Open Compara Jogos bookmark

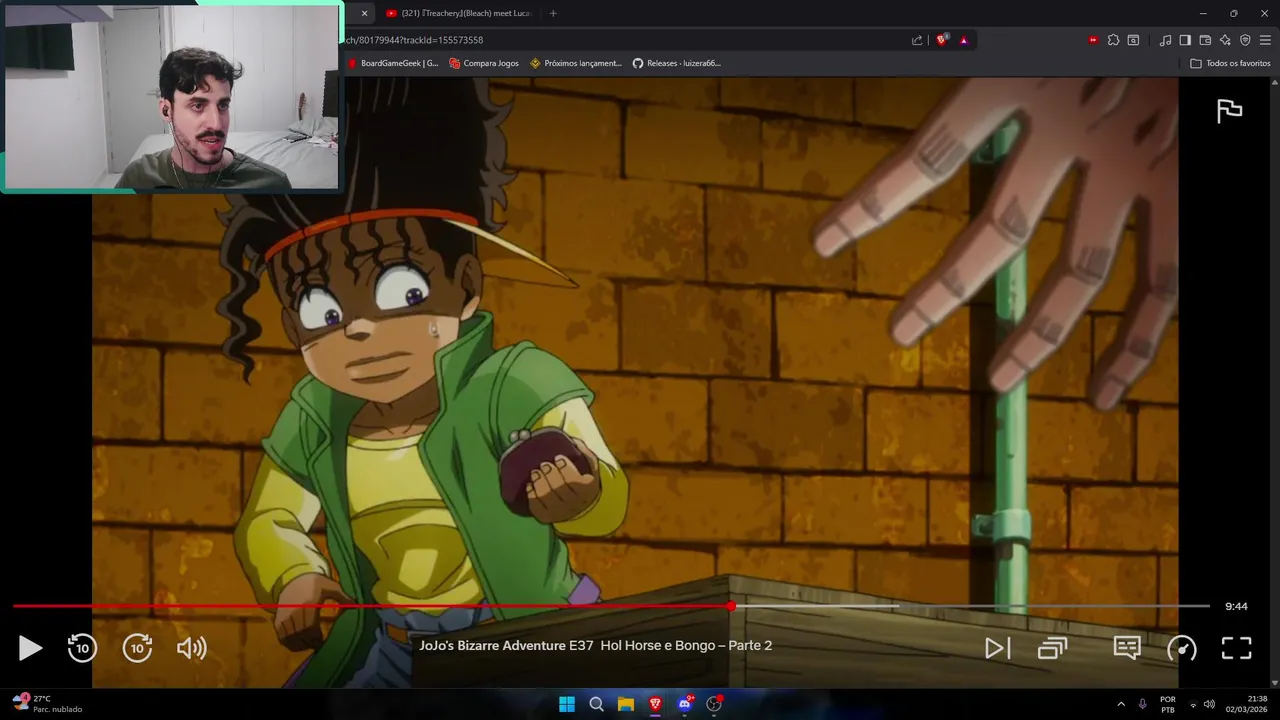click(484, 63)
